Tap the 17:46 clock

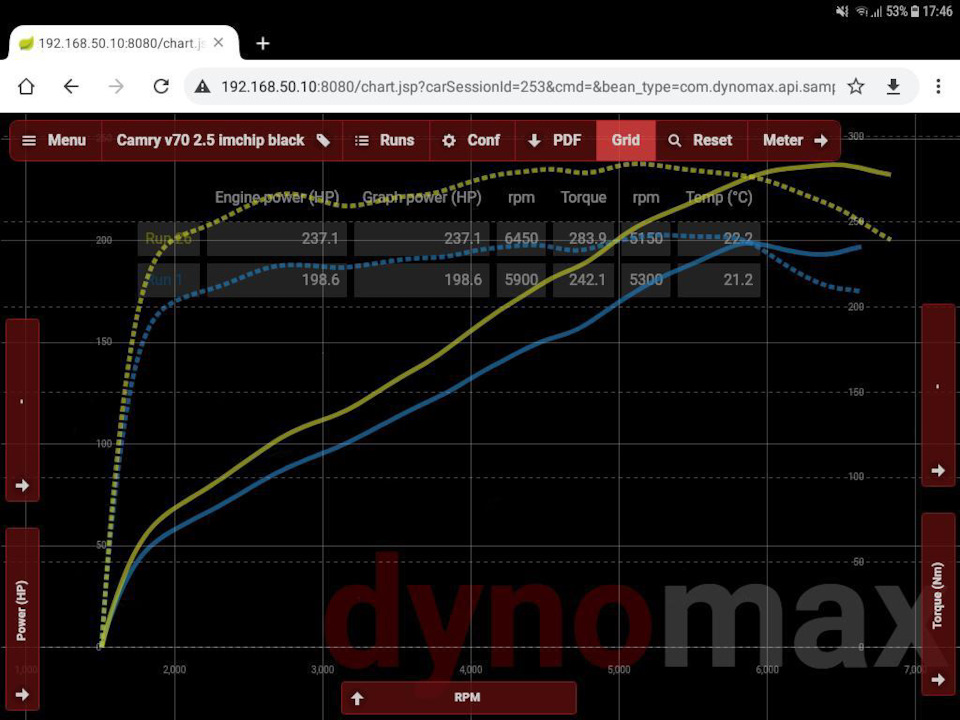tap(937, 11)
